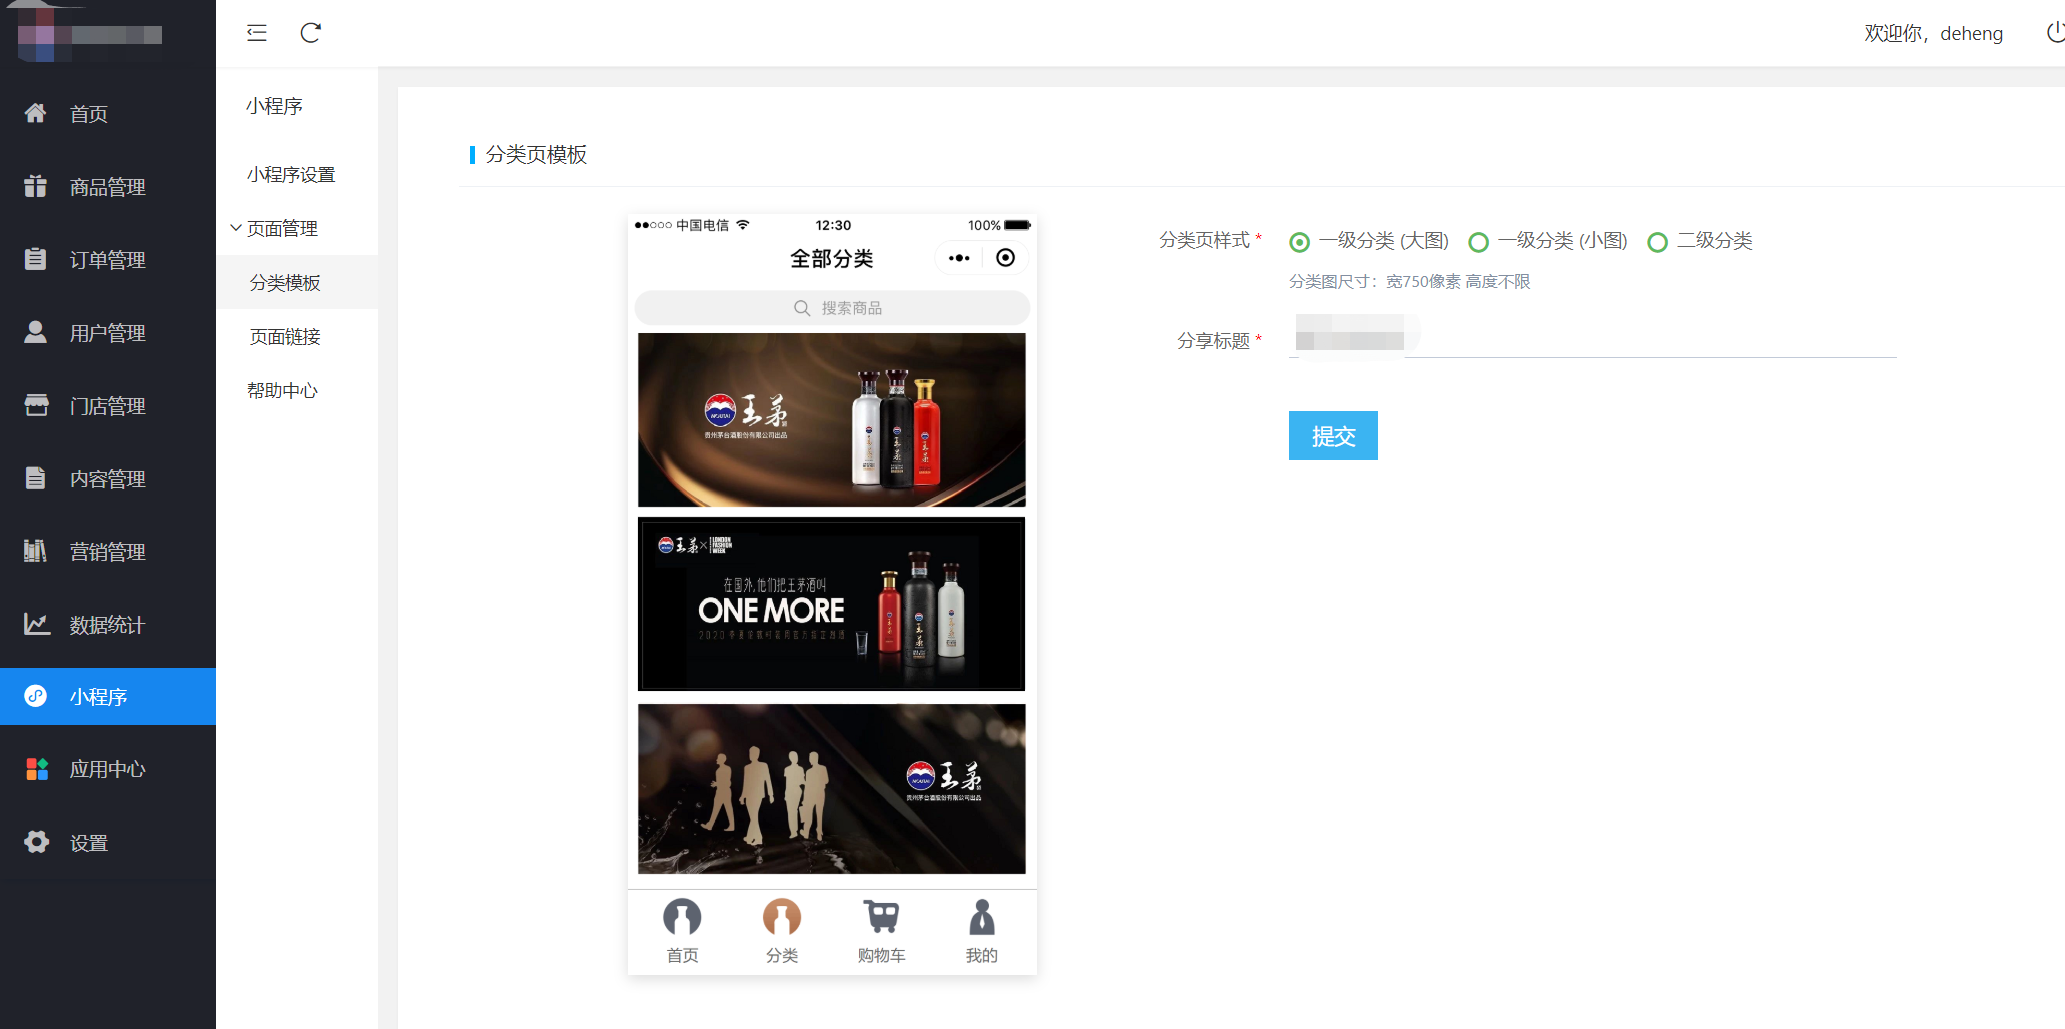Go to 数据统计 section
The width and height of the screenshot is (2065, 1029).
[x=108, y=624]
